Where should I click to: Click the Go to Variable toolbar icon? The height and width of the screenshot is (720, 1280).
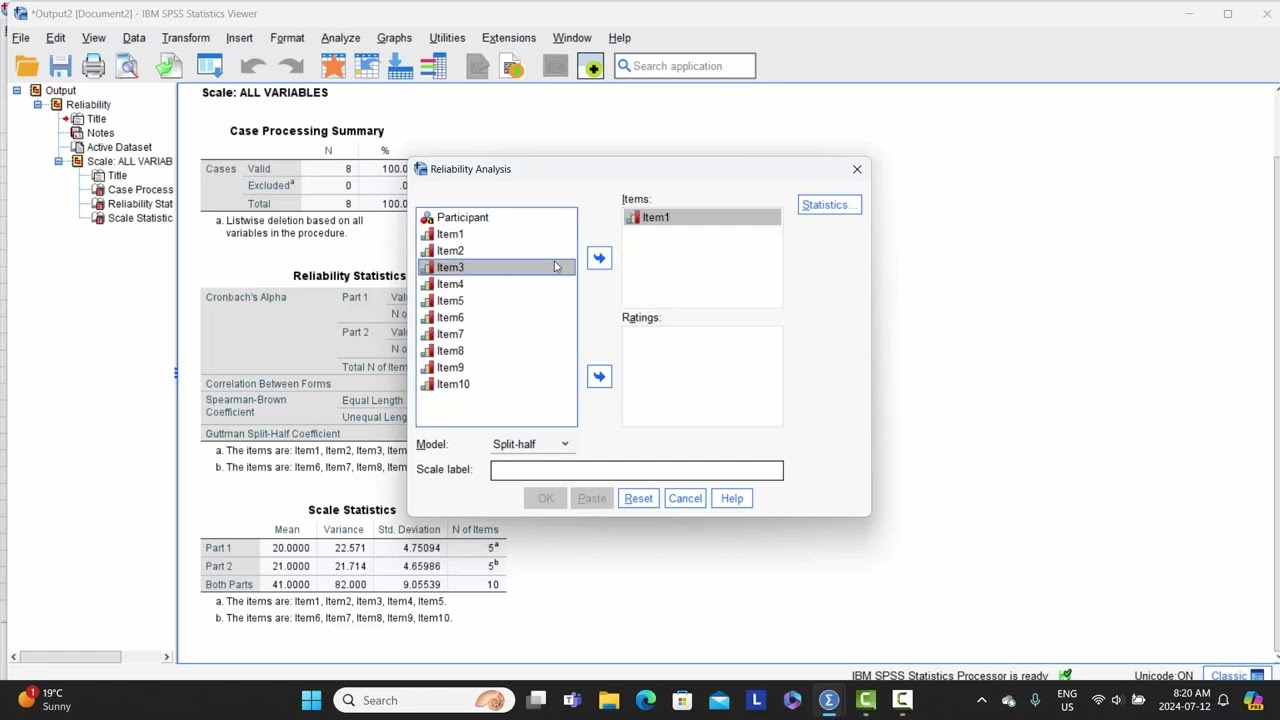(x=400, y=66)
